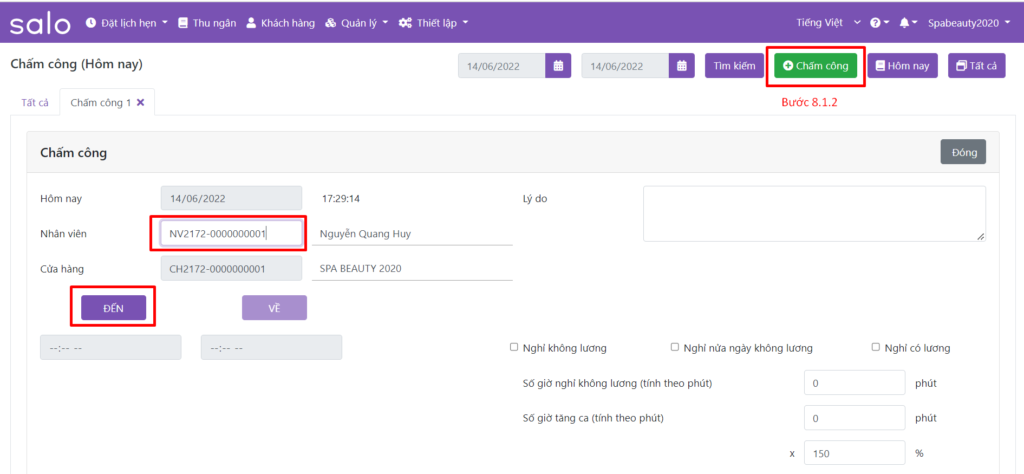
Task: Click the Tất cả button in toolbar
Action: [976, 66]
